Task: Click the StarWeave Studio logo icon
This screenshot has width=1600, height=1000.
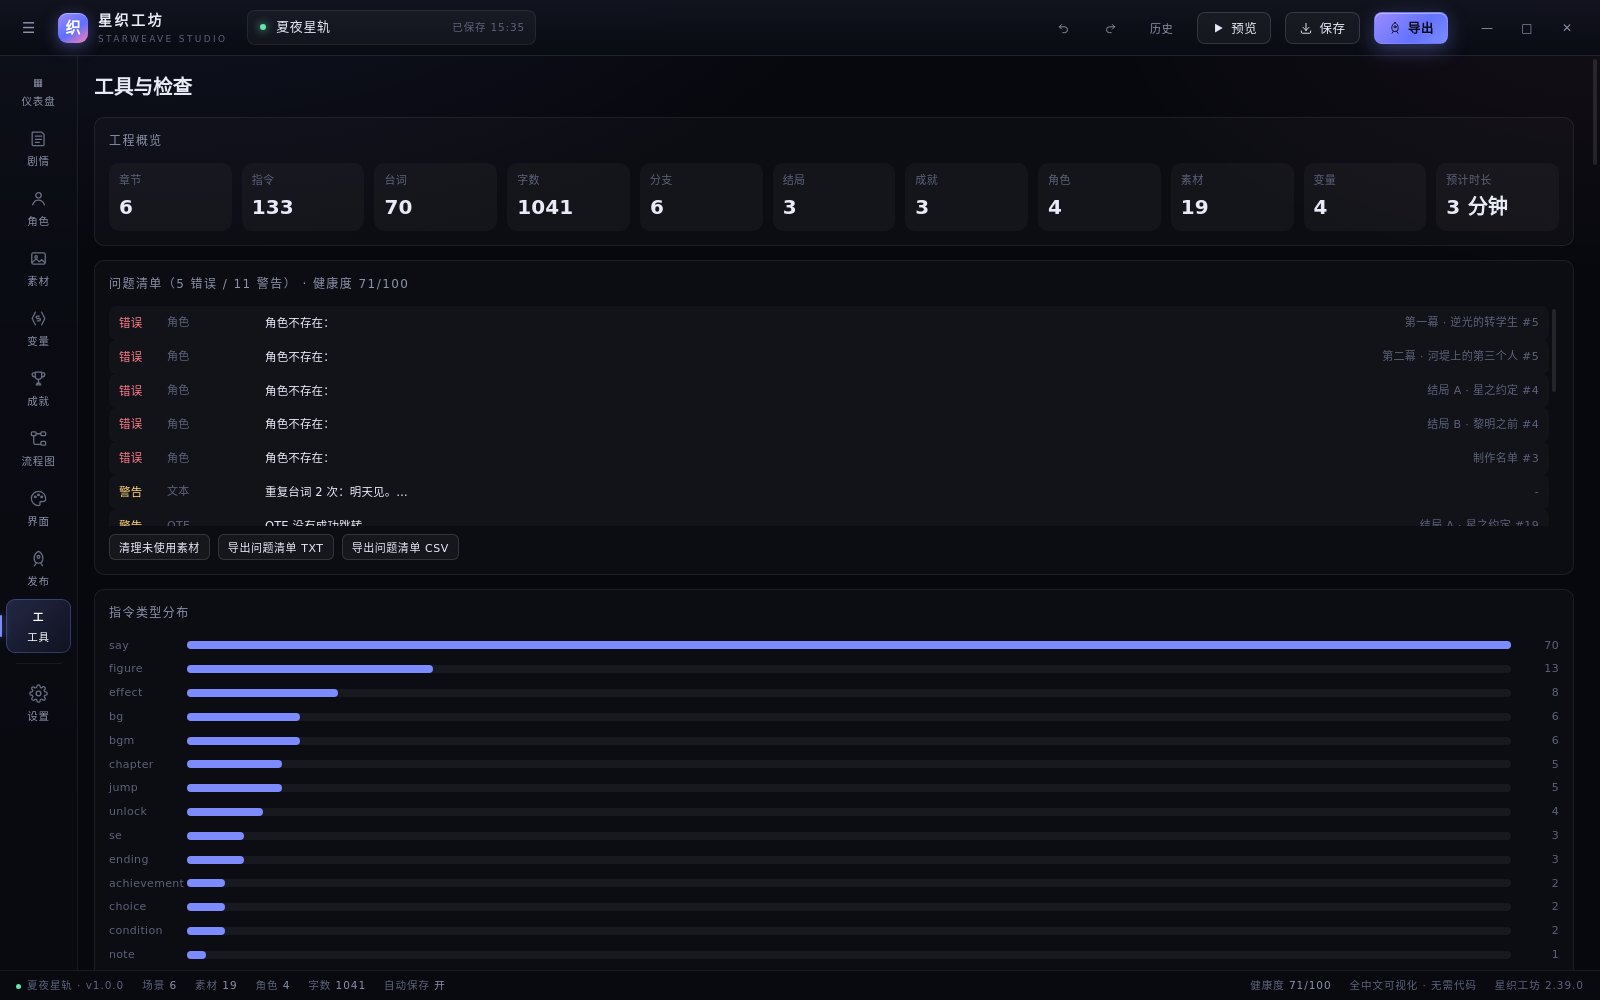Action: (73, 28)
